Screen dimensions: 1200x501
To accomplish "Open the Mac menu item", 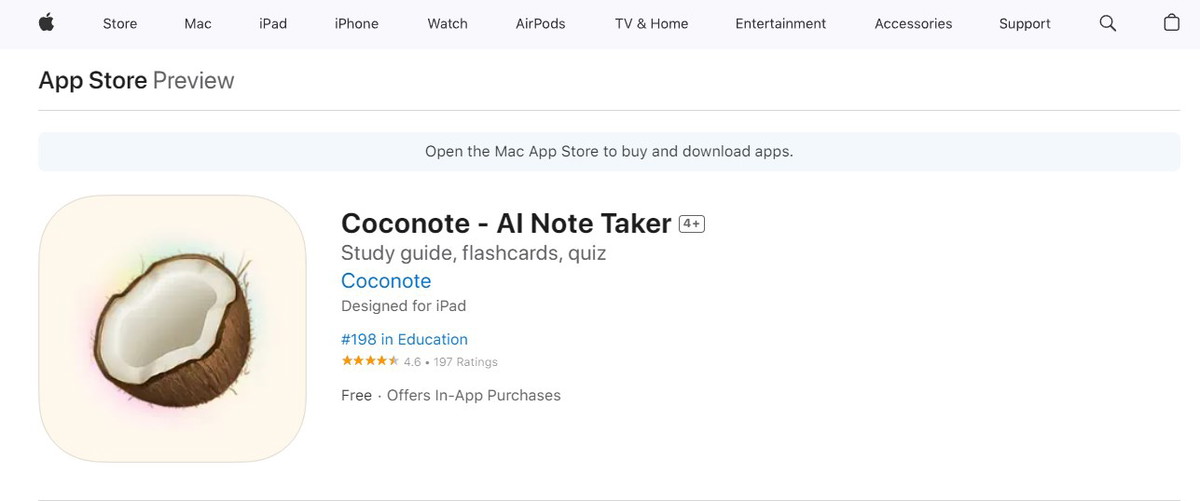I will tap(198, 23).
